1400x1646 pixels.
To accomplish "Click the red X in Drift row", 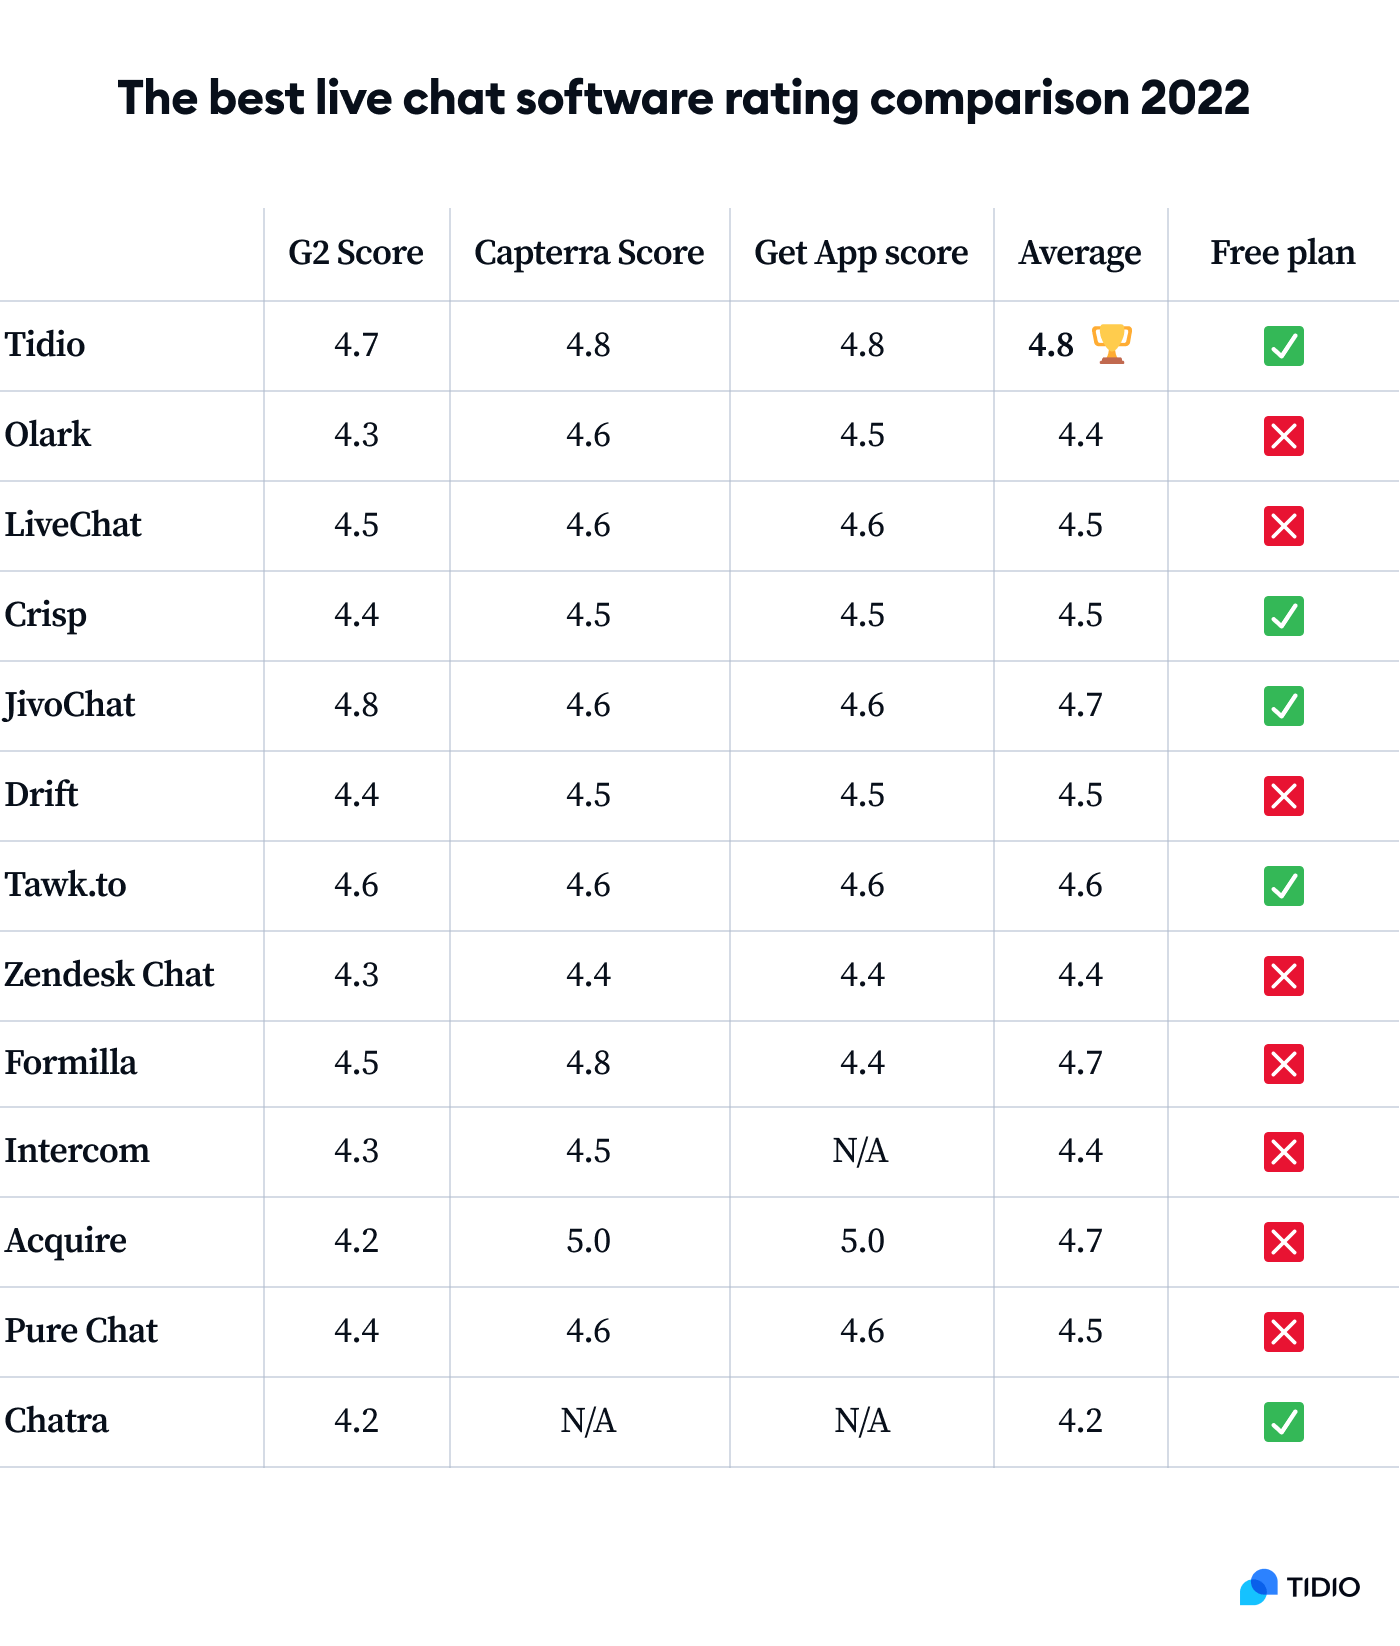I will (1283, 796).
